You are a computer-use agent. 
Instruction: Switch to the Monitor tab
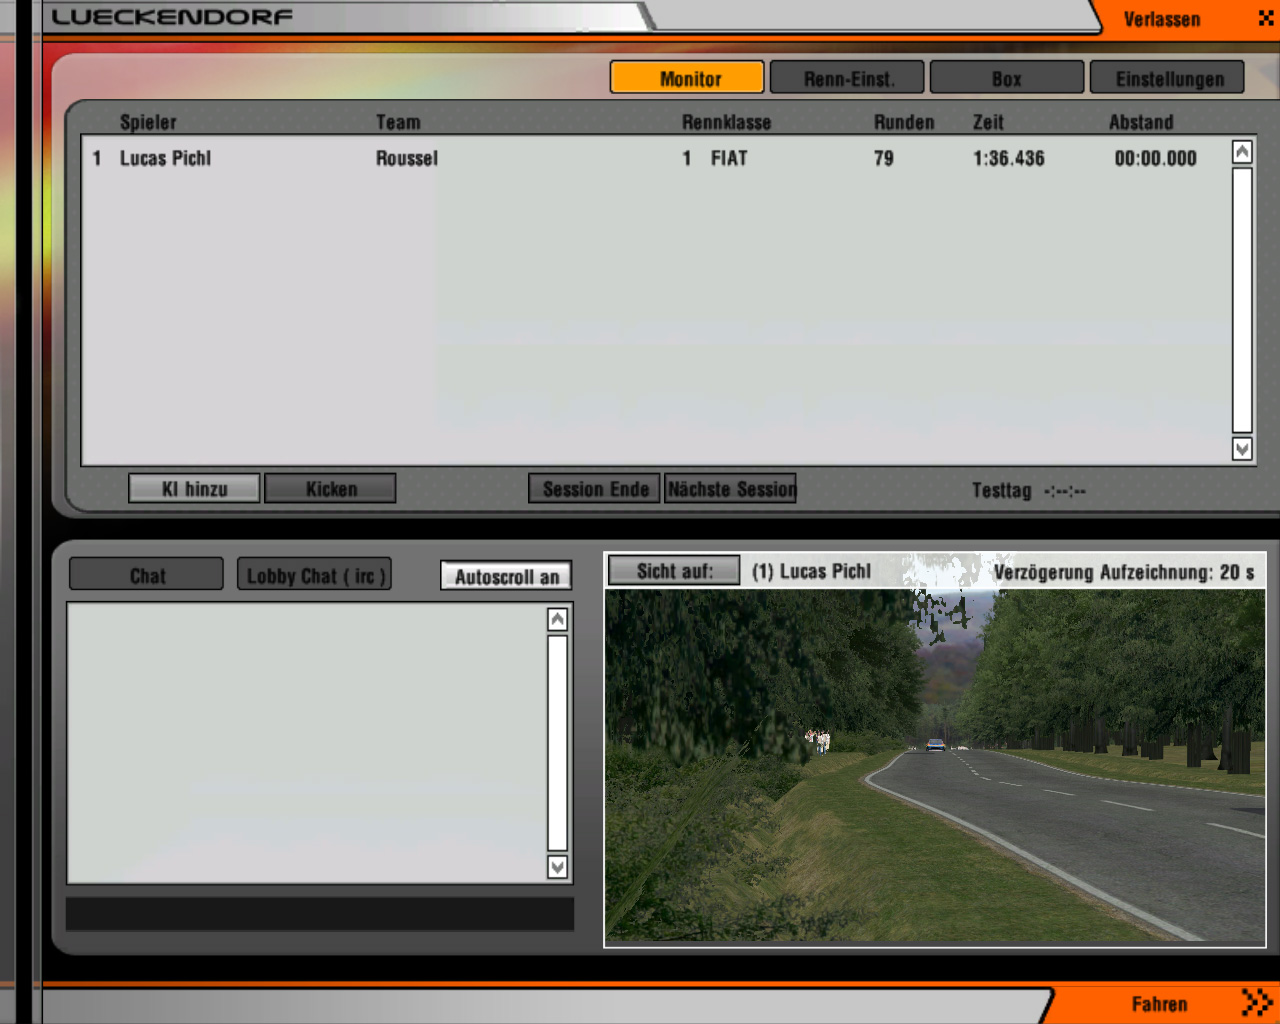click(x=688, y=78)
